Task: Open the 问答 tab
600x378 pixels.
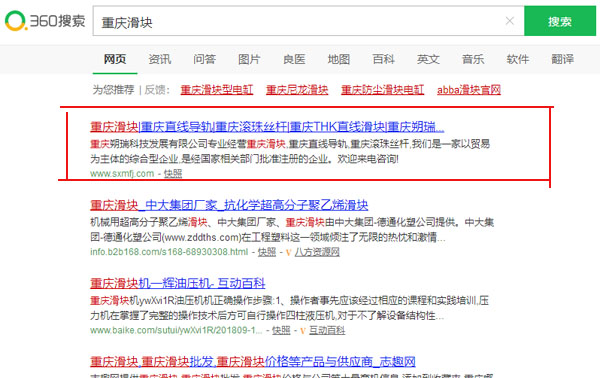Action: click(204, 59)
